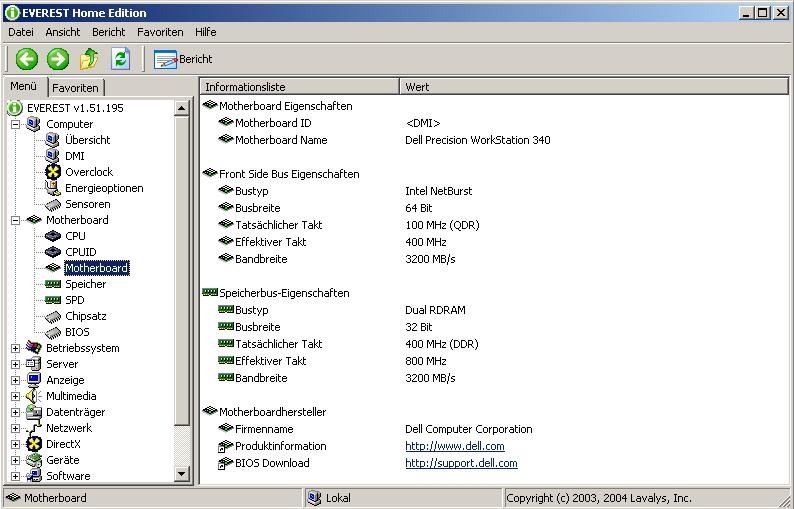
Task: Click the CPUID chip icon
Action: 53,252
